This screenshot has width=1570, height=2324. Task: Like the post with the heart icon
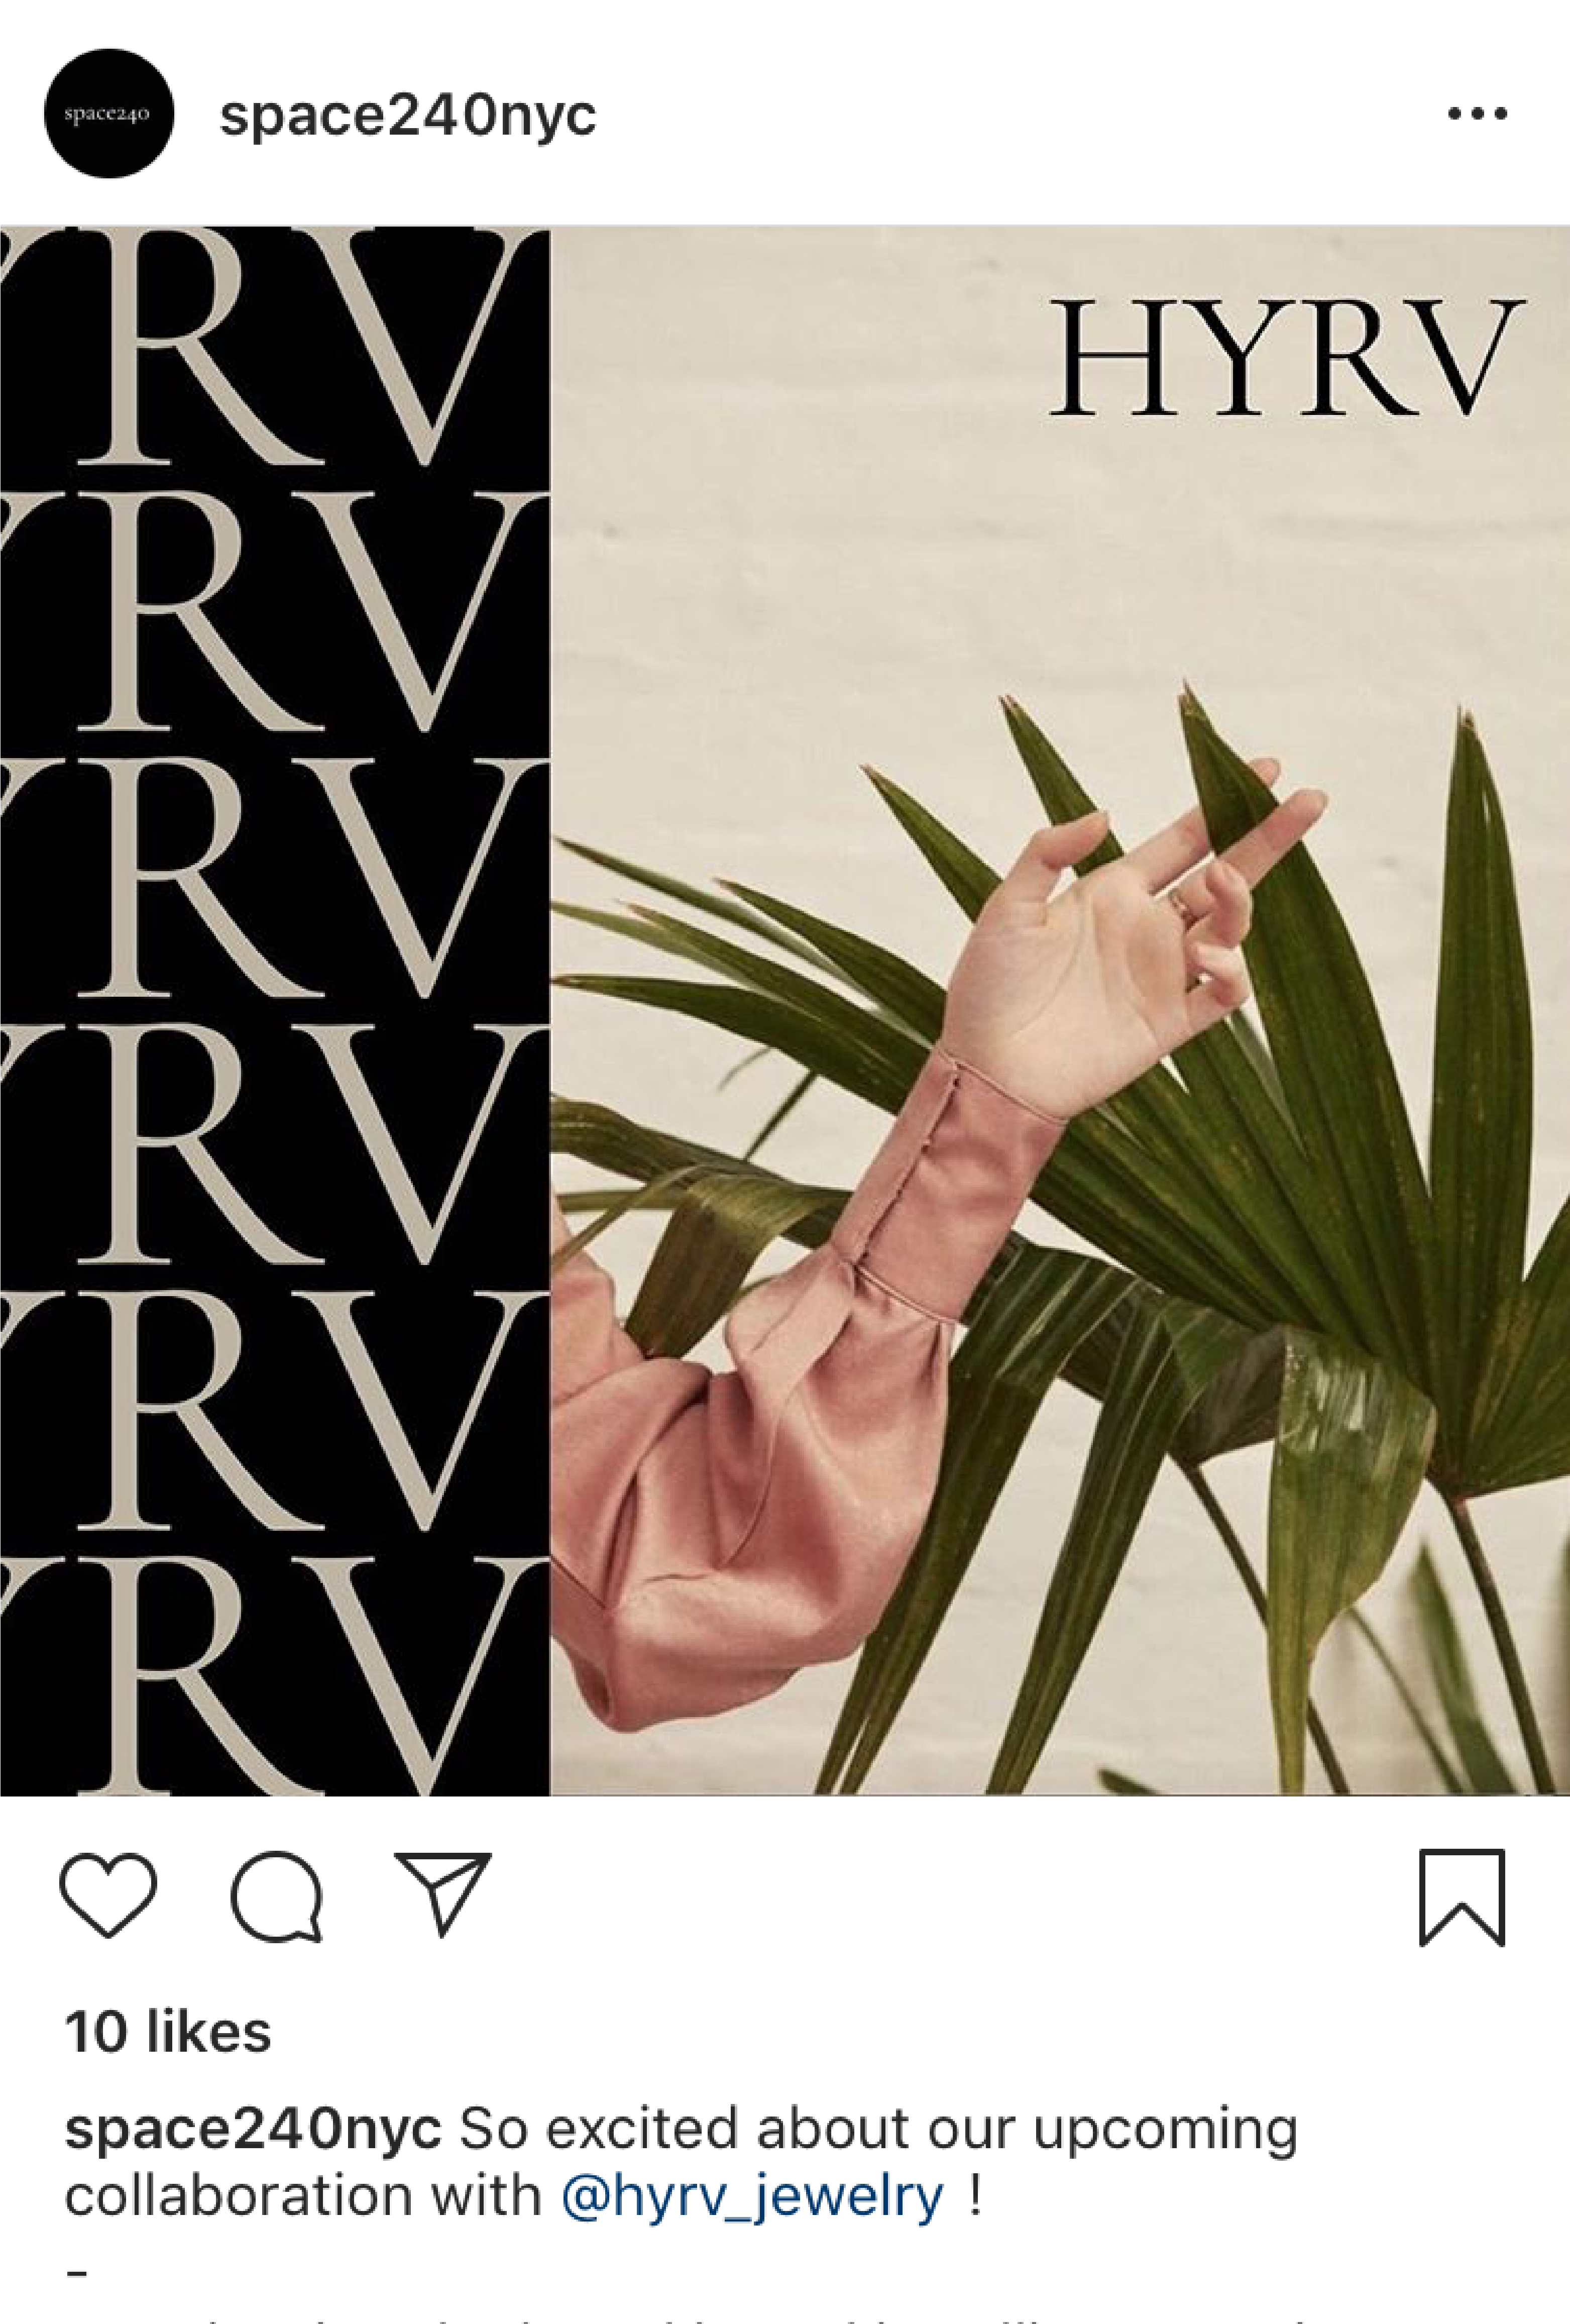click(108, 1896)
